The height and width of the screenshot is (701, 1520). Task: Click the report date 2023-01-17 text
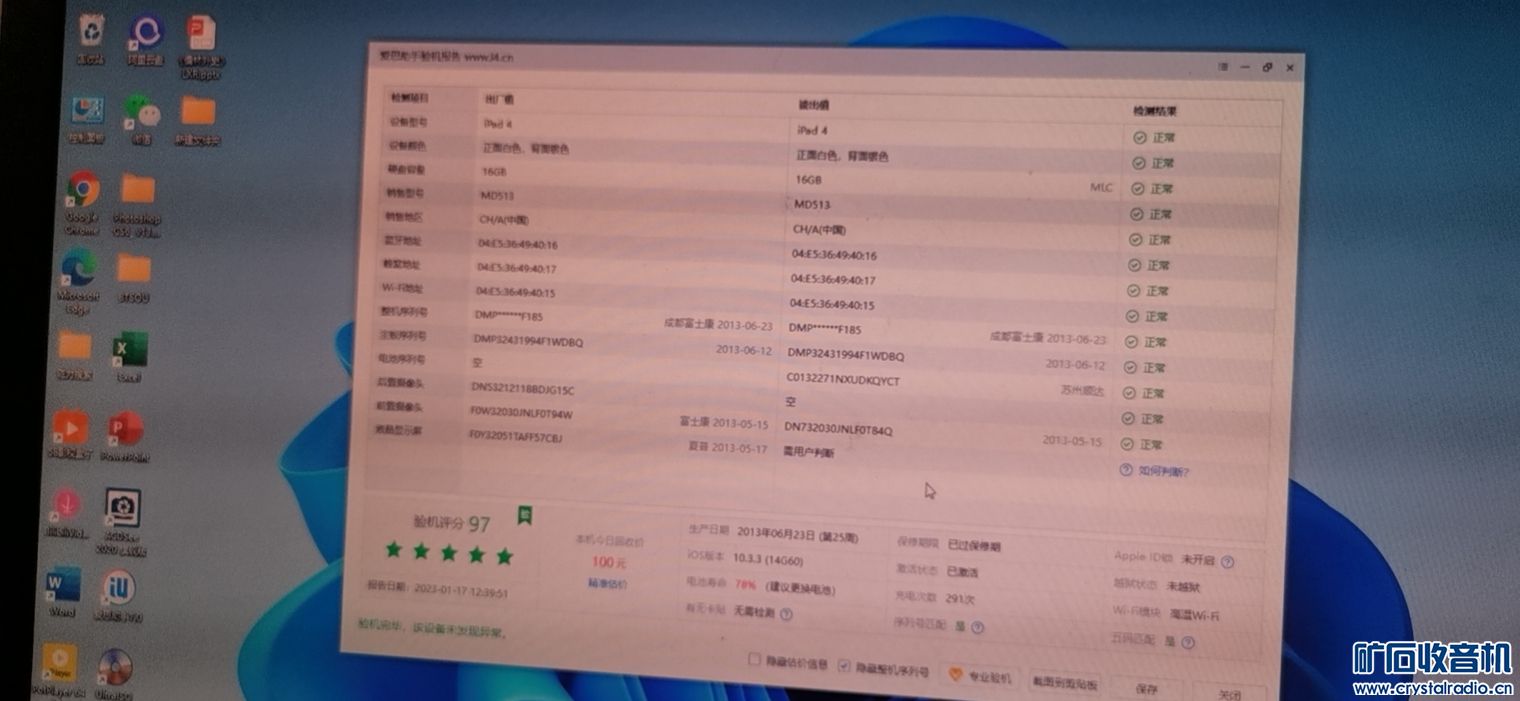[x=460, y=592]
